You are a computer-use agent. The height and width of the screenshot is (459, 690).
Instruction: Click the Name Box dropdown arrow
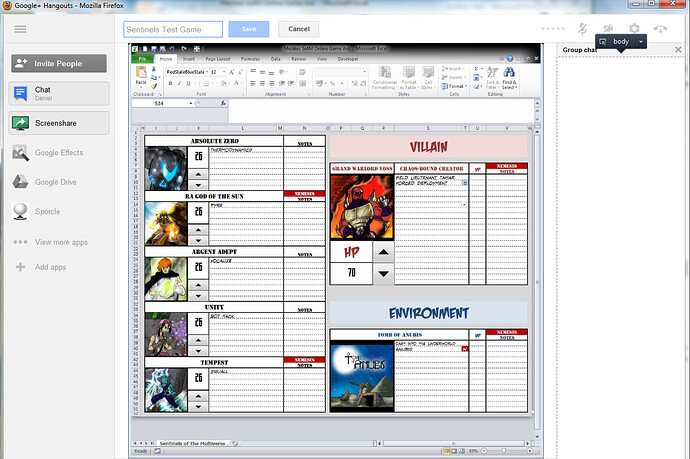[191, 103]
